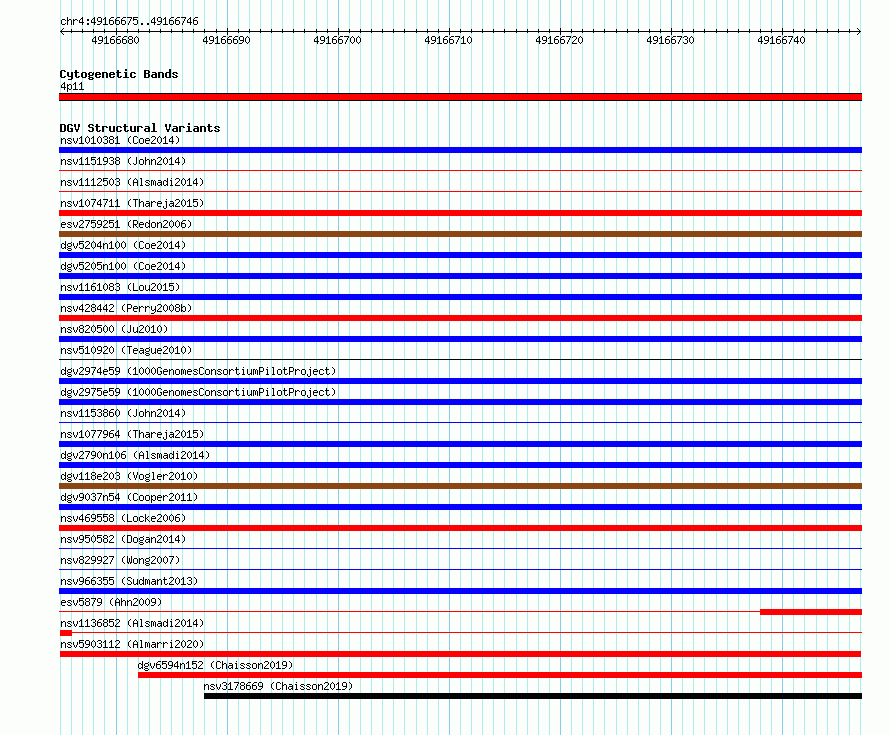Click the red 4p11 cytogenetic band bar
Viewport: 890px width, 735px height.
[x=460, y=97]
